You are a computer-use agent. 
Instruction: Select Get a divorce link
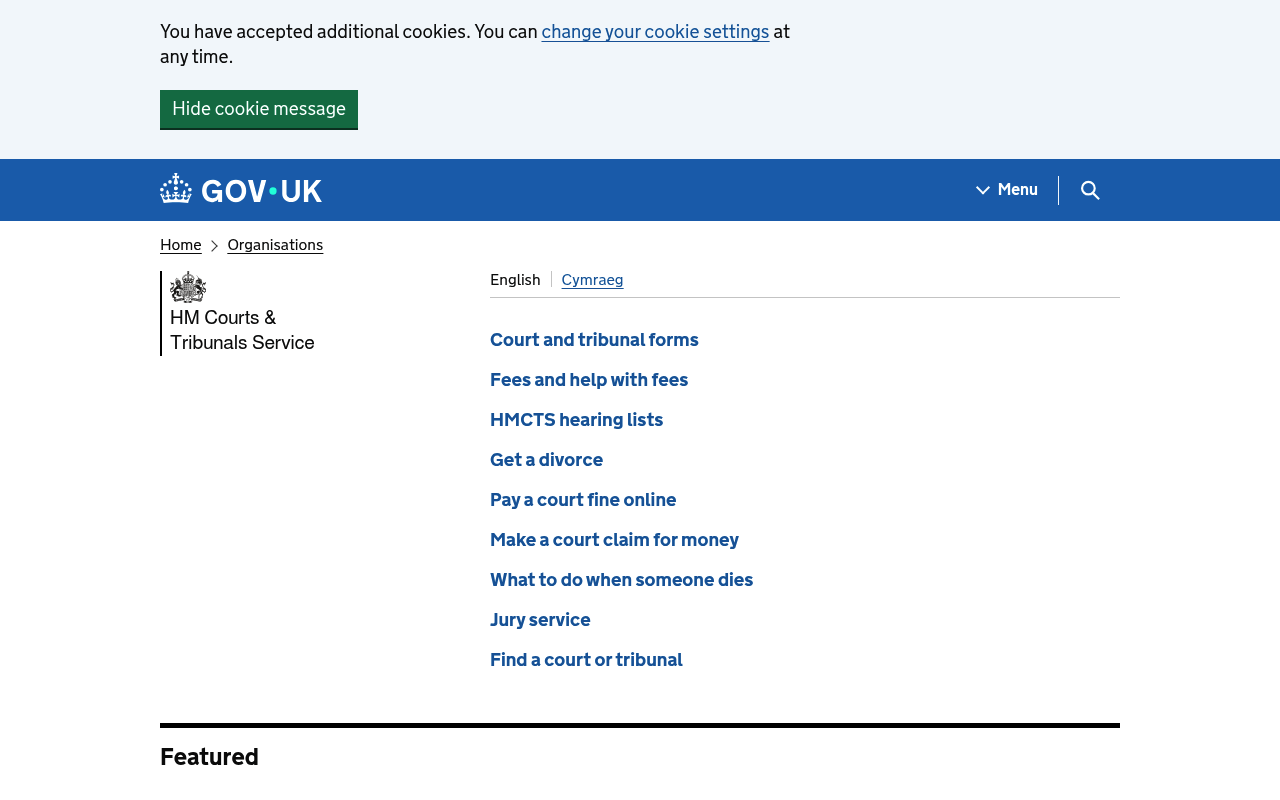pyautogui.click(x=546, y=460)
